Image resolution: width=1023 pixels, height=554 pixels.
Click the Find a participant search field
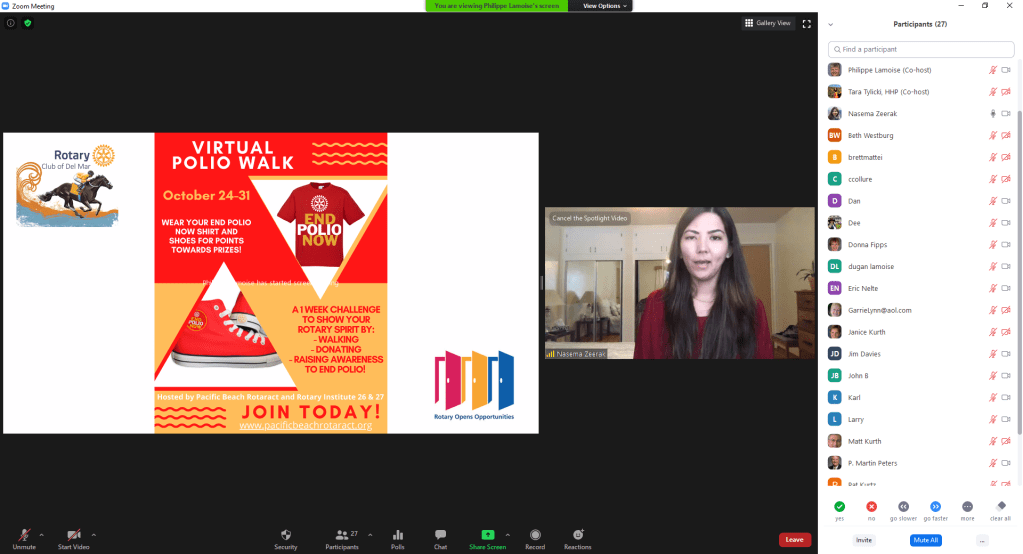[920, 49]
